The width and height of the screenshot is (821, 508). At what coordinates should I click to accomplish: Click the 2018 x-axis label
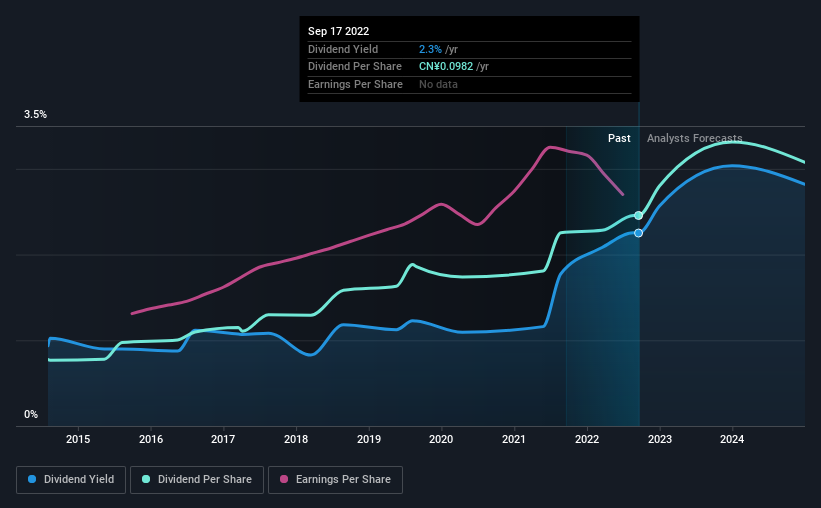[x=296, y=439]
